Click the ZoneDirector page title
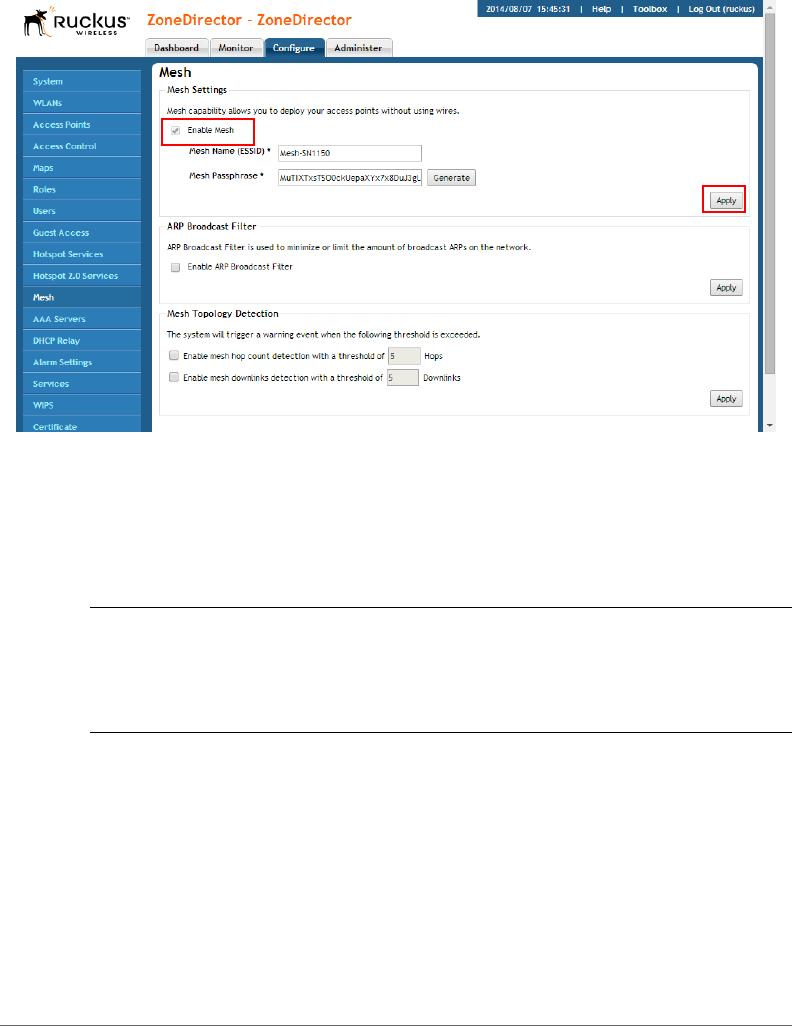This screenshot has height=1026, width=792. tap(249, 20)
